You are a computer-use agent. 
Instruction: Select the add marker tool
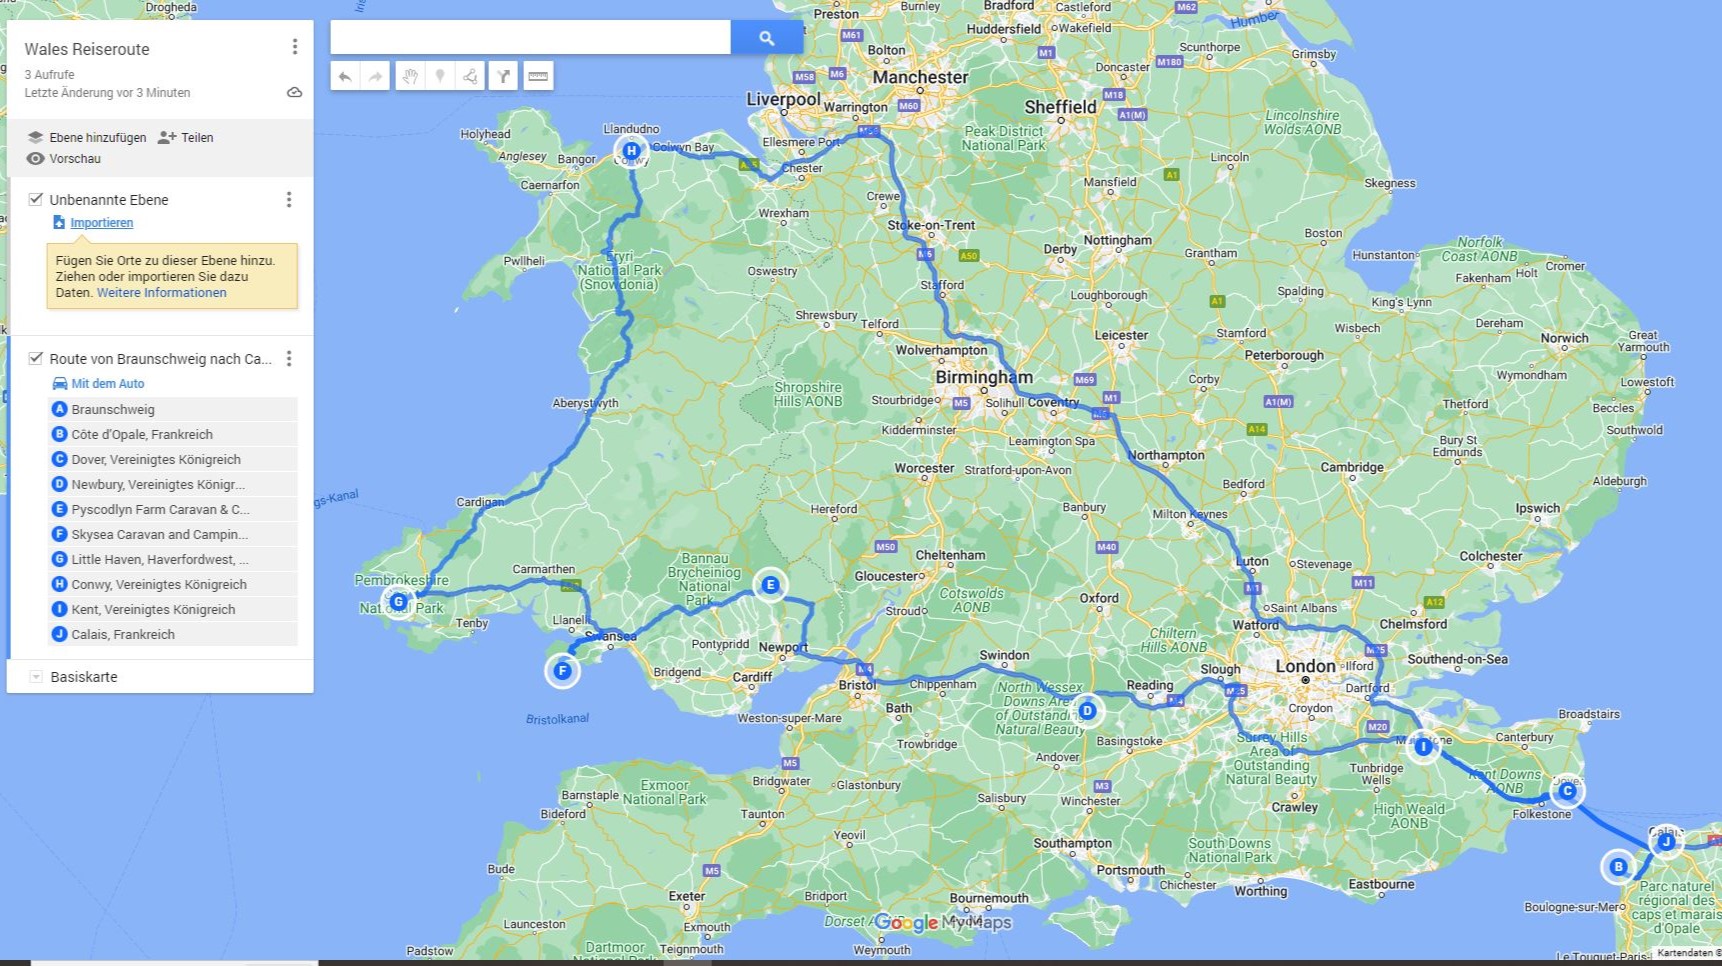click(x=440, y=76)
